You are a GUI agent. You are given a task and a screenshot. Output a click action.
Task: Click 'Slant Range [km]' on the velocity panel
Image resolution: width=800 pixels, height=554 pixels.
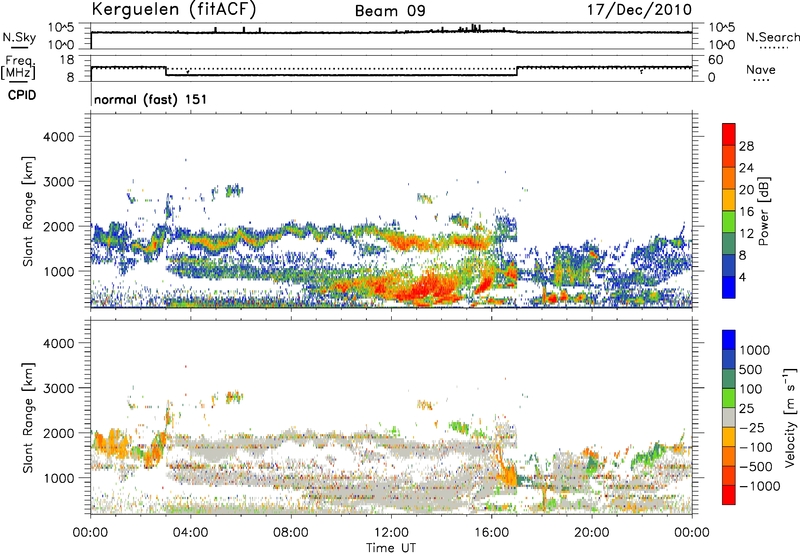(x=28, y=417)
